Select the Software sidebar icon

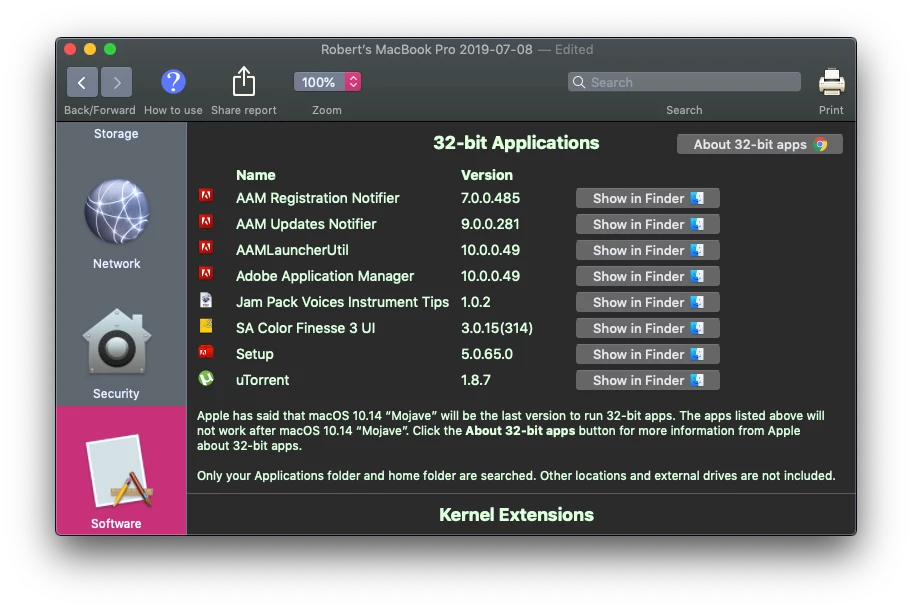pos(119,471)
